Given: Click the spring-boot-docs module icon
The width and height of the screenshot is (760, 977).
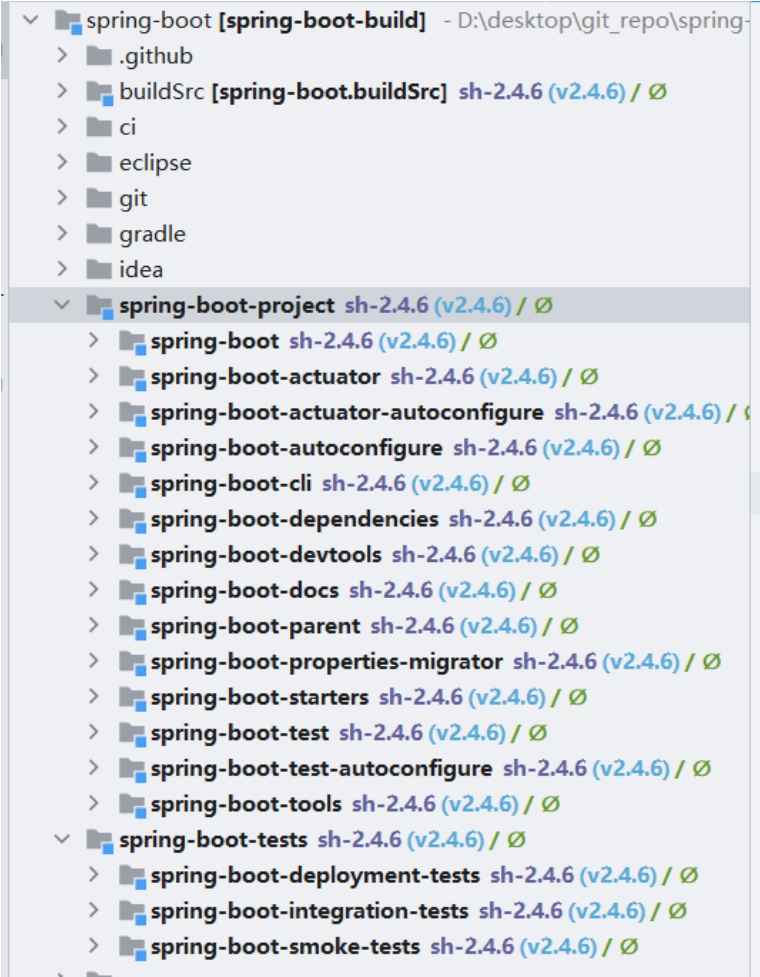Looking at the screenshot, I should [132, 591].
